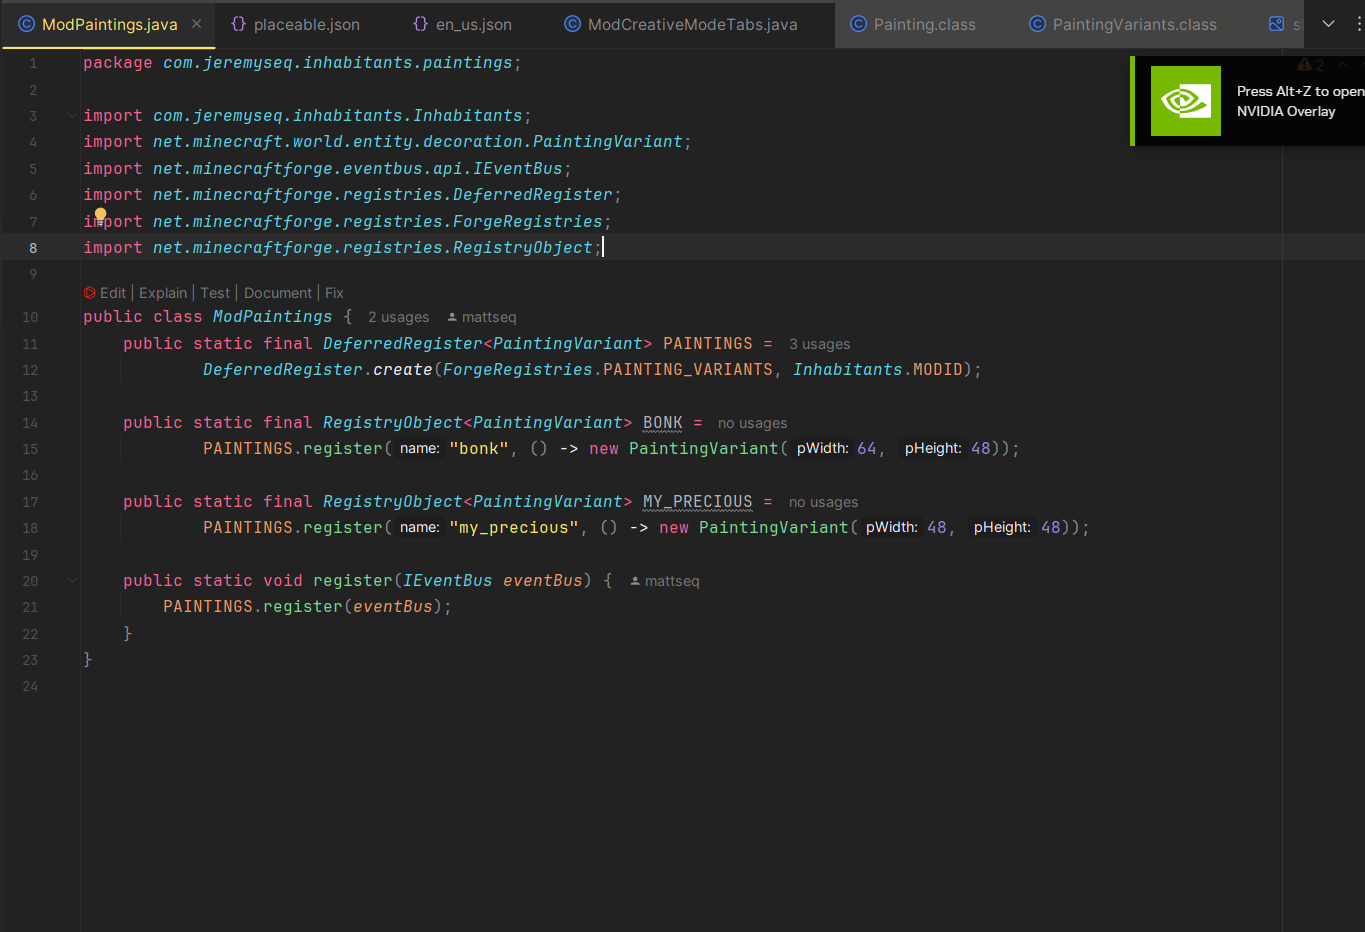Click the braces icon on placeable.json tab
This screenshot has height=932, width=1365.
(x=238, y=24)
